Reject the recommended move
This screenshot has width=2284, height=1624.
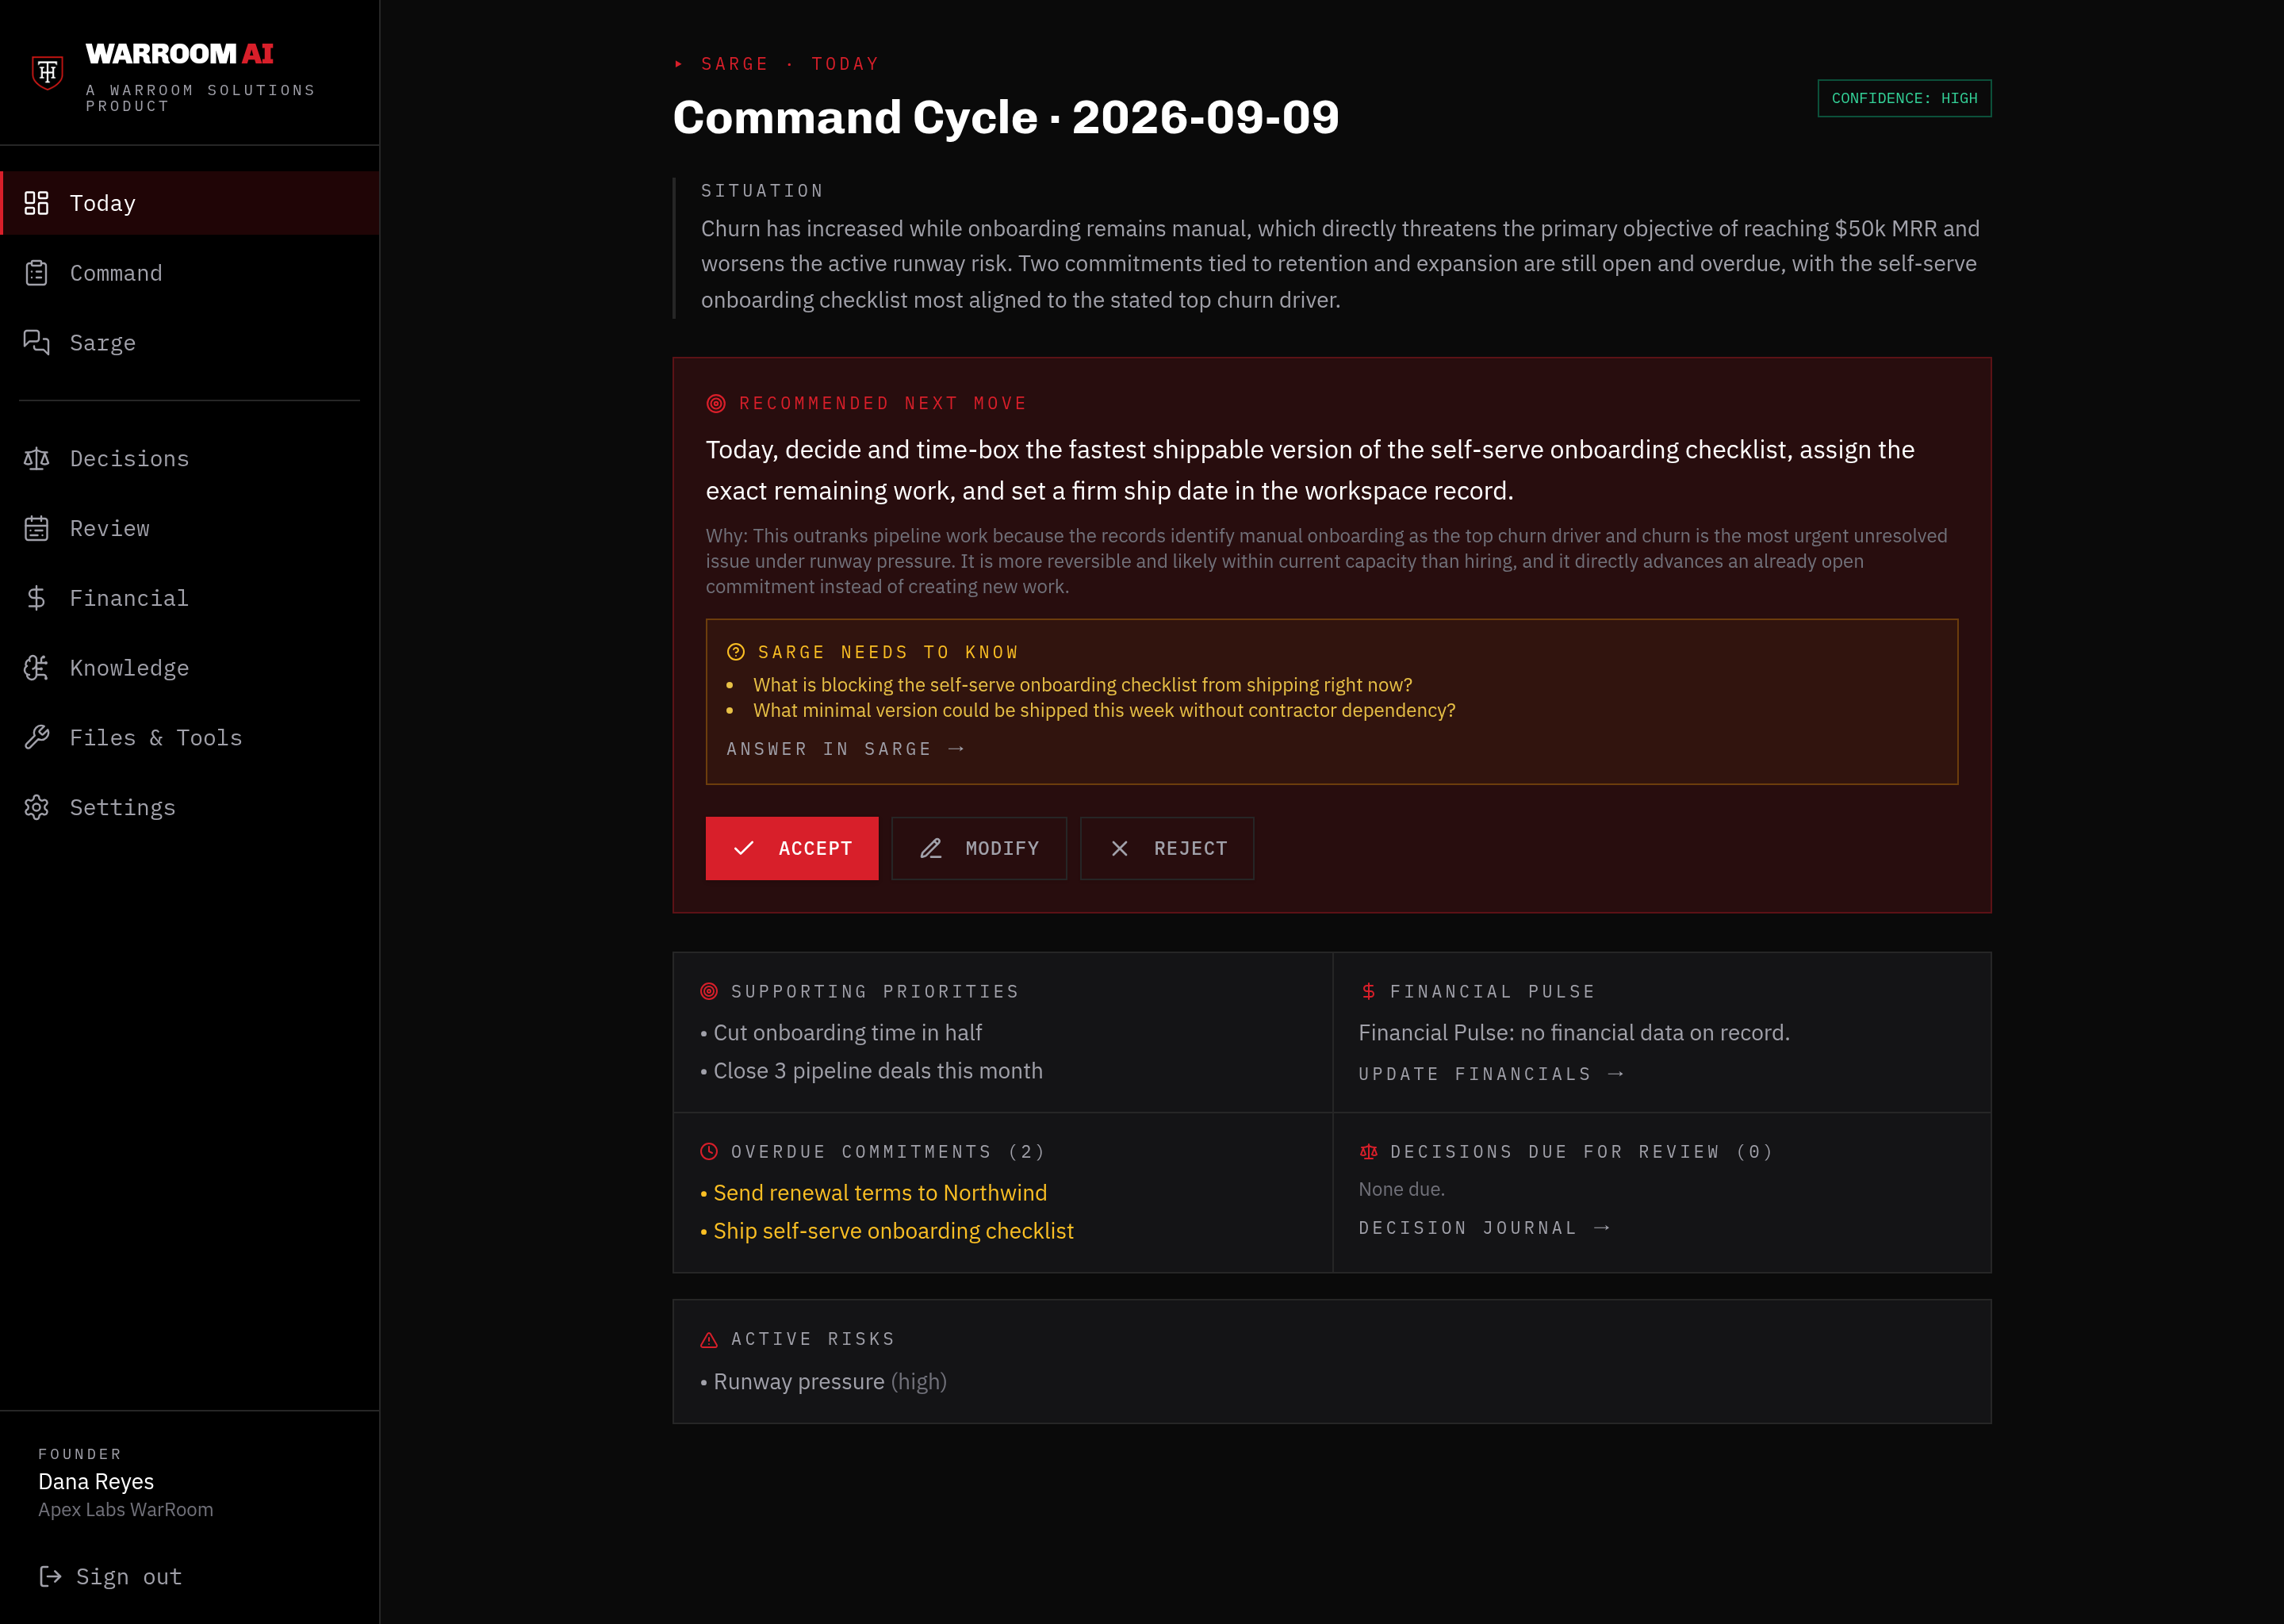click(x=1167, y=849)
